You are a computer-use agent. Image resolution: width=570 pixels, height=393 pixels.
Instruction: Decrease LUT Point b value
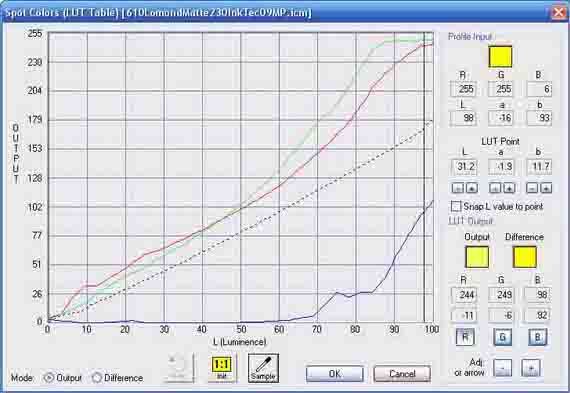[x=532, y=188]
